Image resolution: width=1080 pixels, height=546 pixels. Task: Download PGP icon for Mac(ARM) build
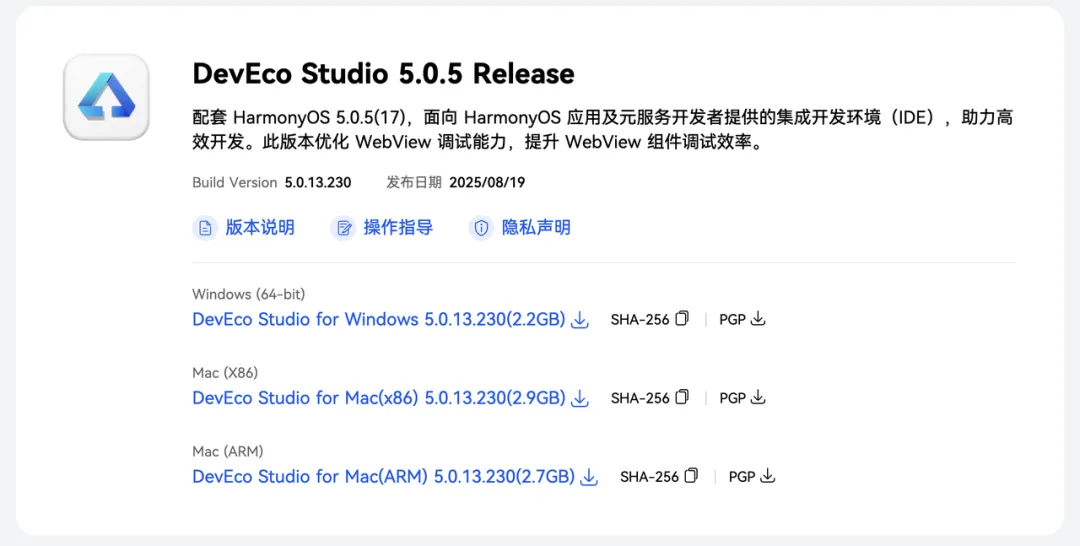(767, 475)
